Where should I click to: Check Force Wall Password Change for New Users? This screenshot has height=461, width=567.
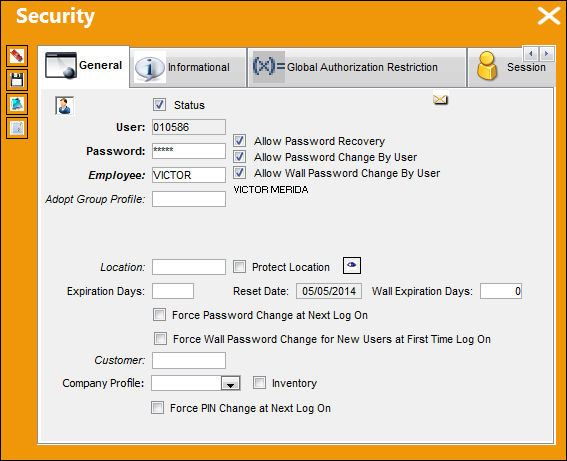(160, 339)
